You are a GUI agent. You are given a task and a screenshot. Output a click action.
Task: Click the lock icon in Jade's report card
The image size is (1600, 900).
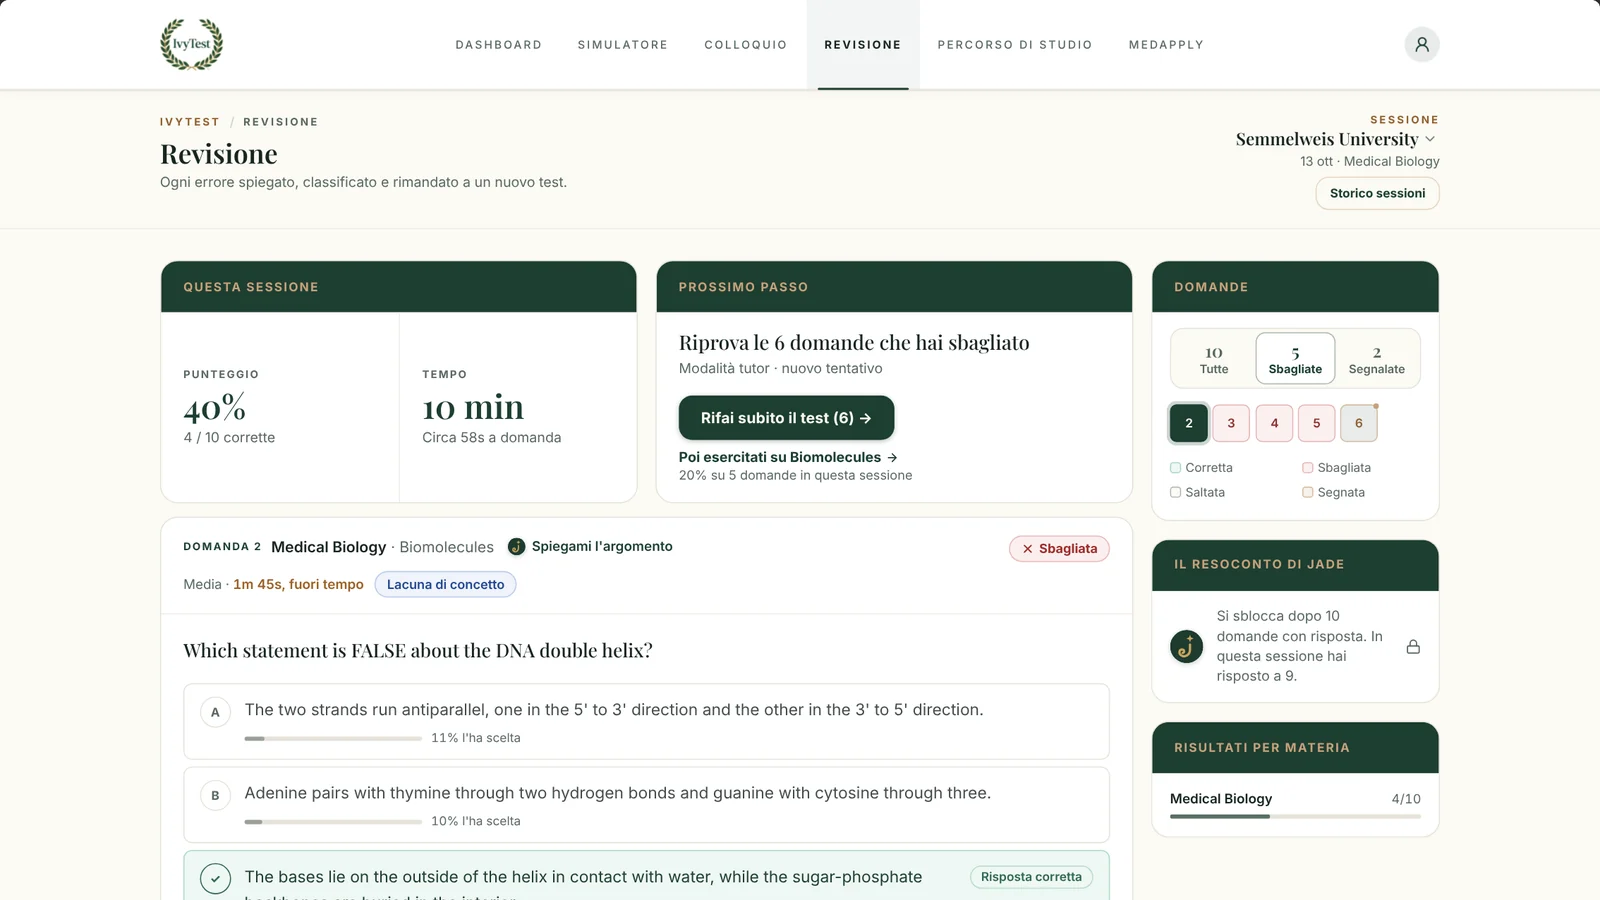(x=1413, y=646)
